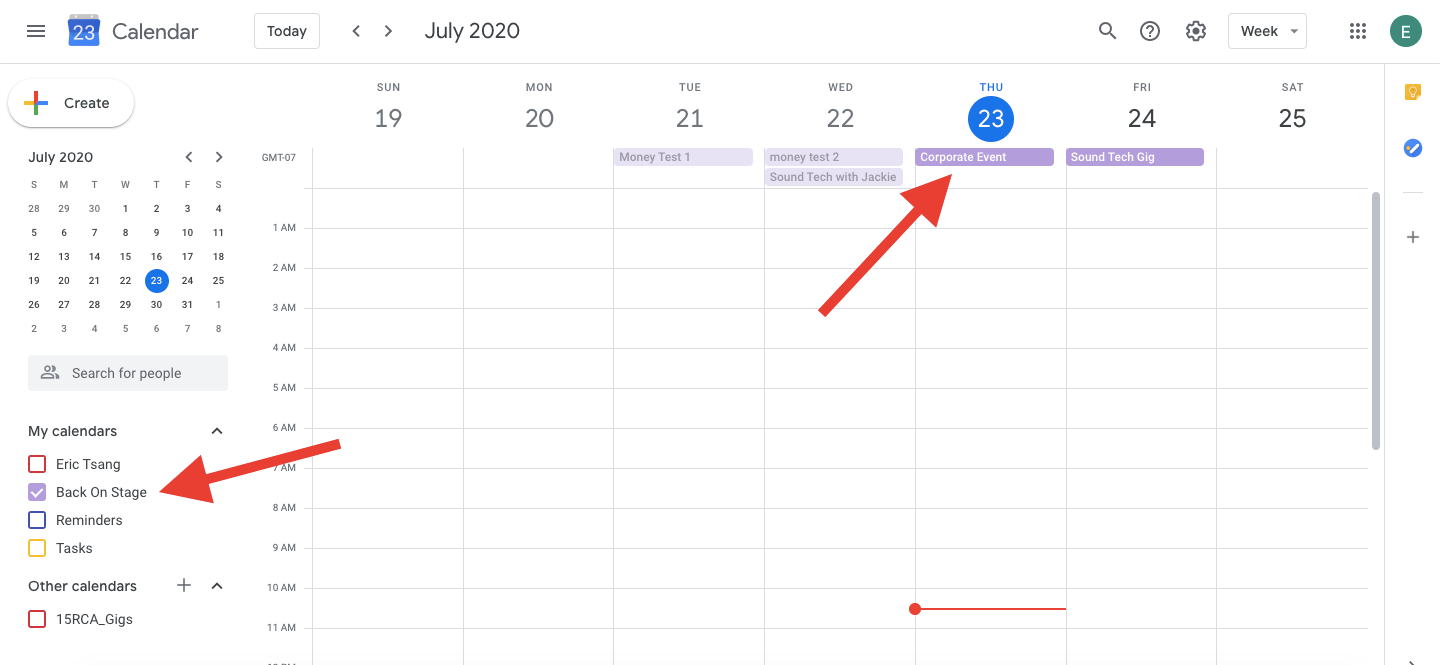
Task: Toggle the 15RCA_Gigs calendar checkbox
Action: (37, 619)
